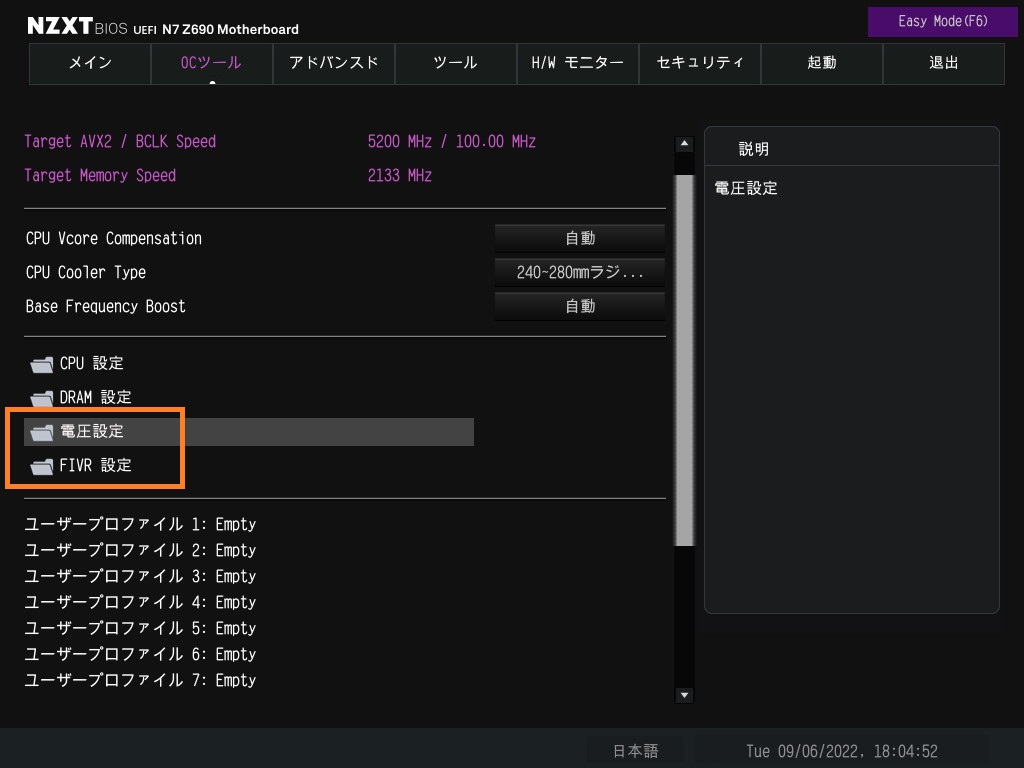This screenshot has width=1024, height=768.
Task: Click the Target AVX2 / BCLK Speed label
Action: (x=120, y=142)
